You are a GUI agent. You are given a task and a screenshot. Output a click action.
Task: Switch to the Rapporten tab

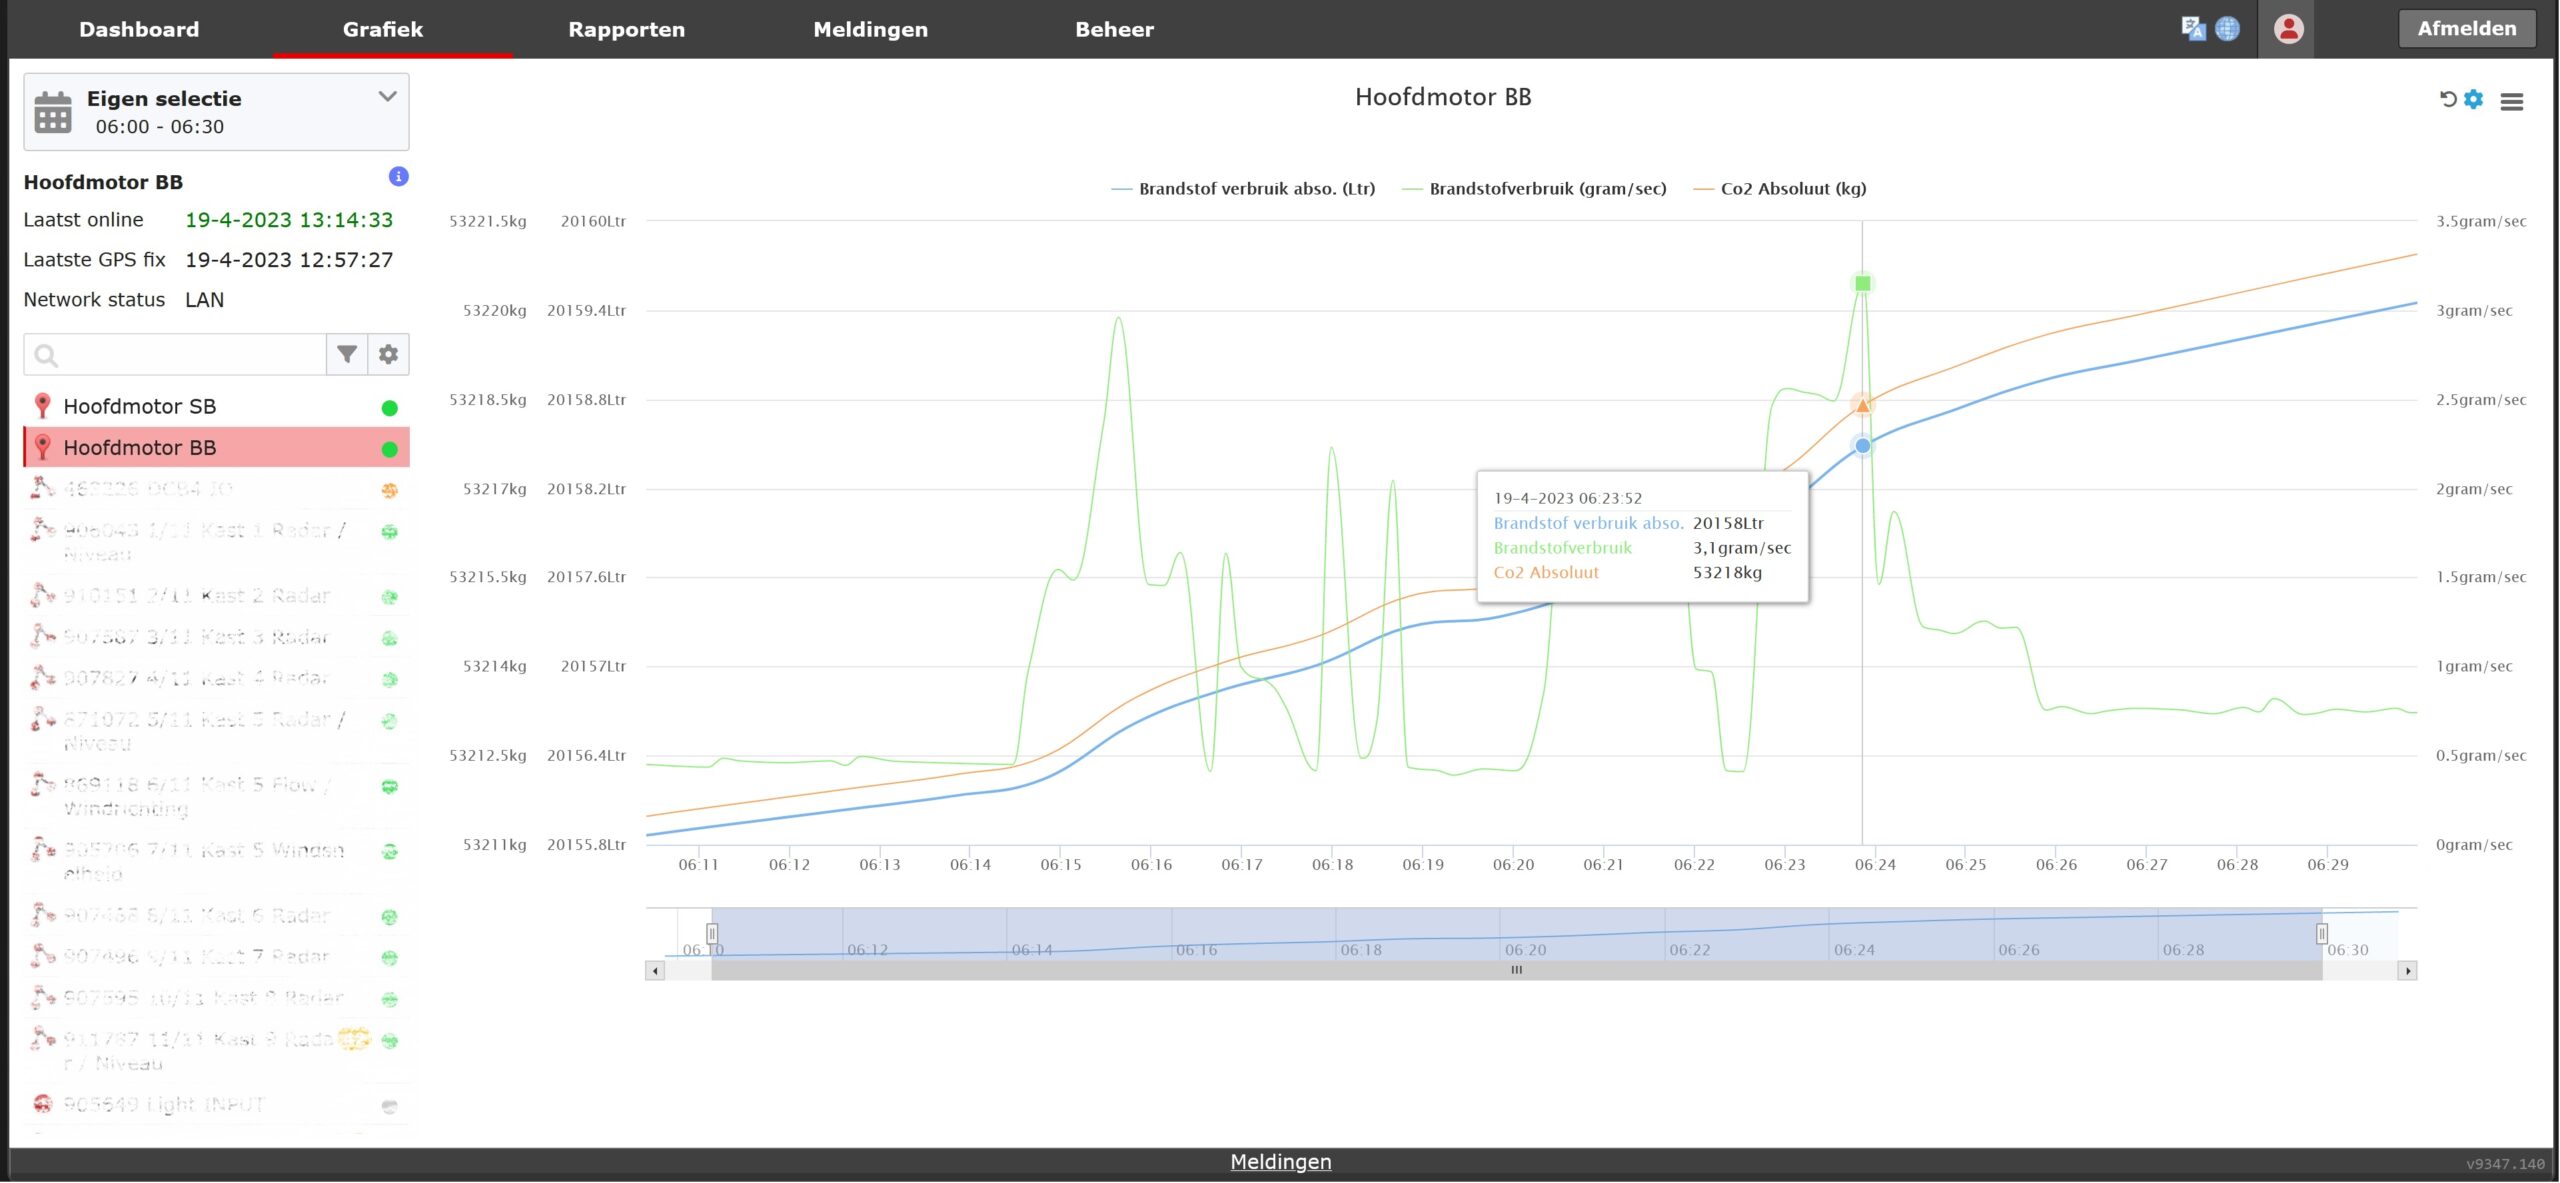(626, 29)
